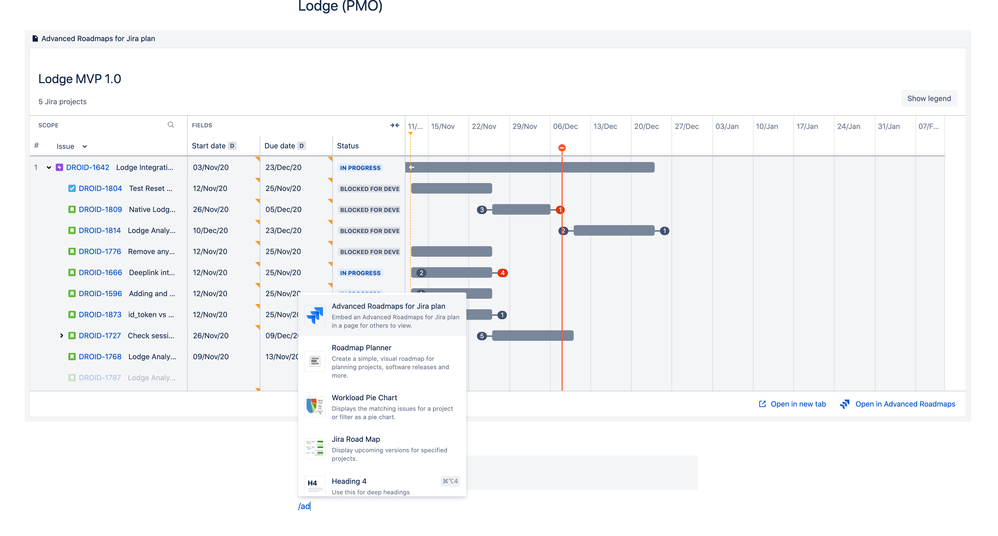Image resolution: width=998 pixels, height=536 pixels.
Task: Click the story icon beside DROID-1809
Action: click(x=72, y=209)
